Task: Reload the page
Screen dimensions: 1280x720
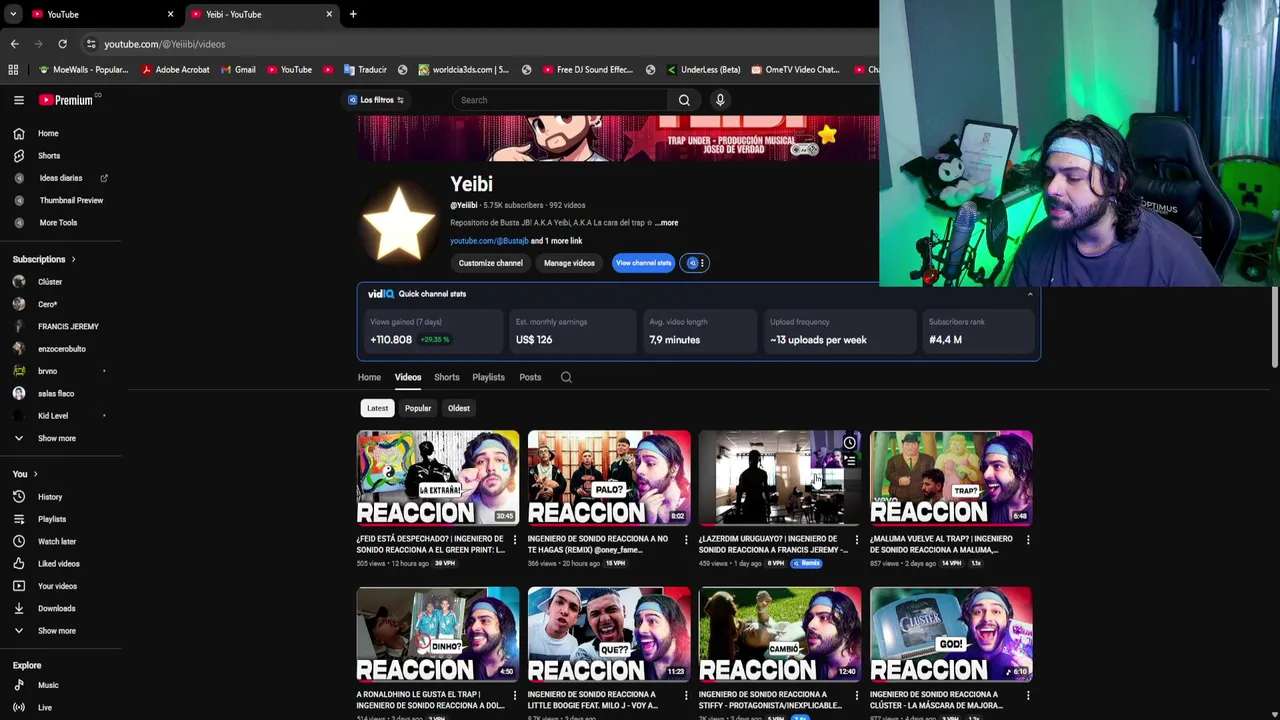Action: tap(62, 44)
